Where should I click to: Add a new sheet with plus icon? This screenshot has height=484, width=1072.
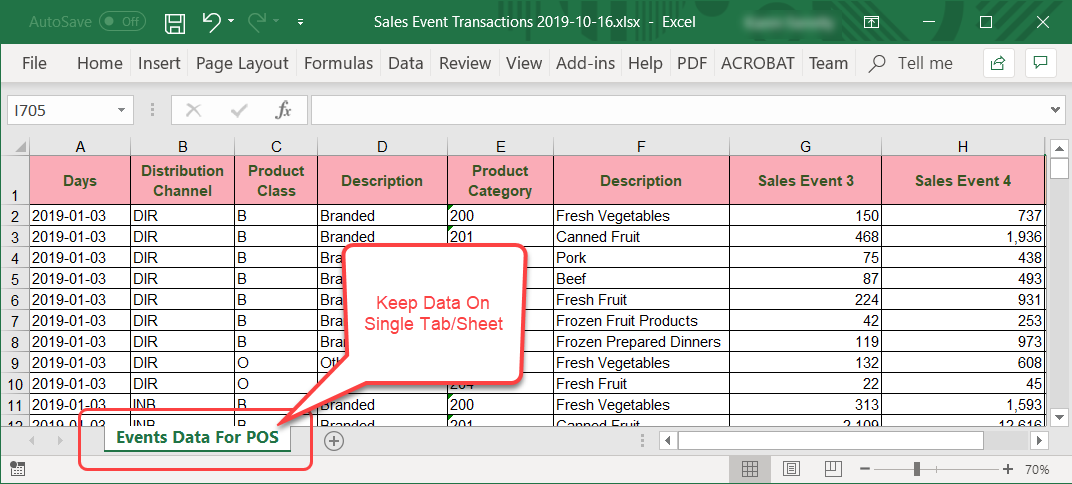(x=334, y=440)
